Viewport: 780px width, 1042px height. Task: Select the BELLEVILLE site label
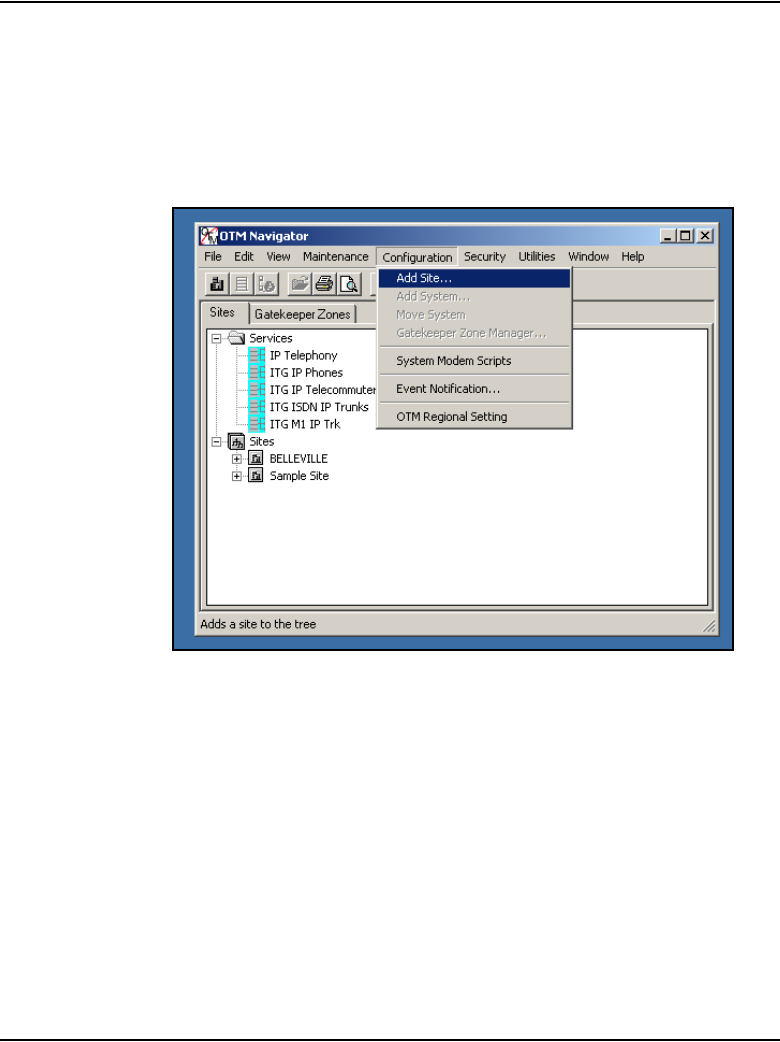pyautogui.click(x=298, y=459)
